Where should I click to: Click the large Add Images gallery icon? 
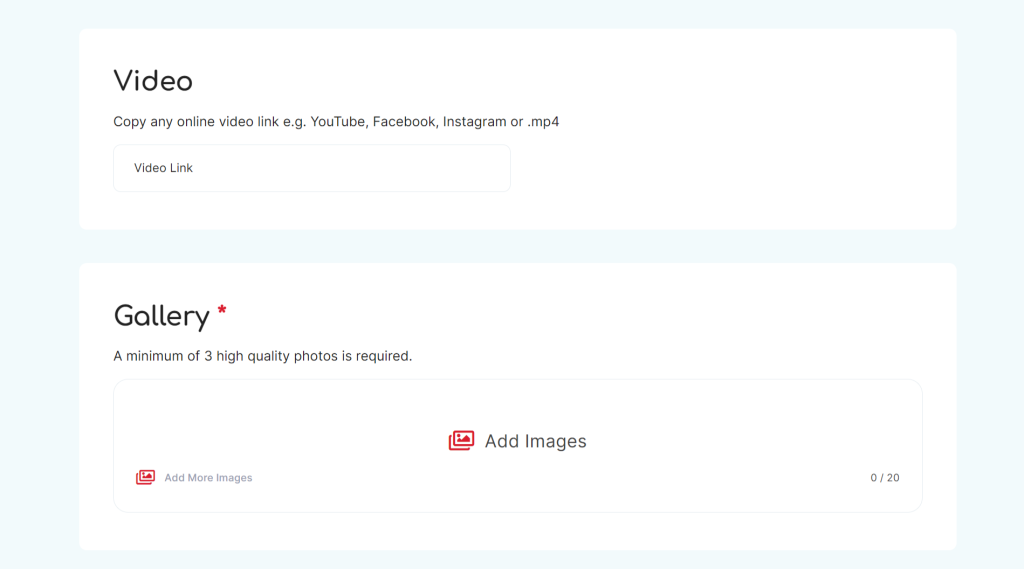click(461, 440)
